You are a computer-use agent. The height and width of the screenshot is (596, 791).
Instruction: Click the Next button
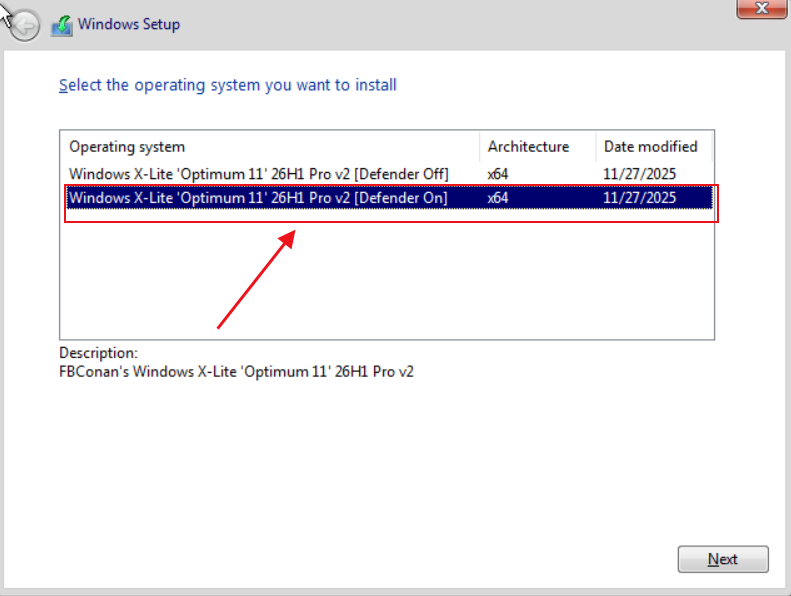click(x=723, y=559)
